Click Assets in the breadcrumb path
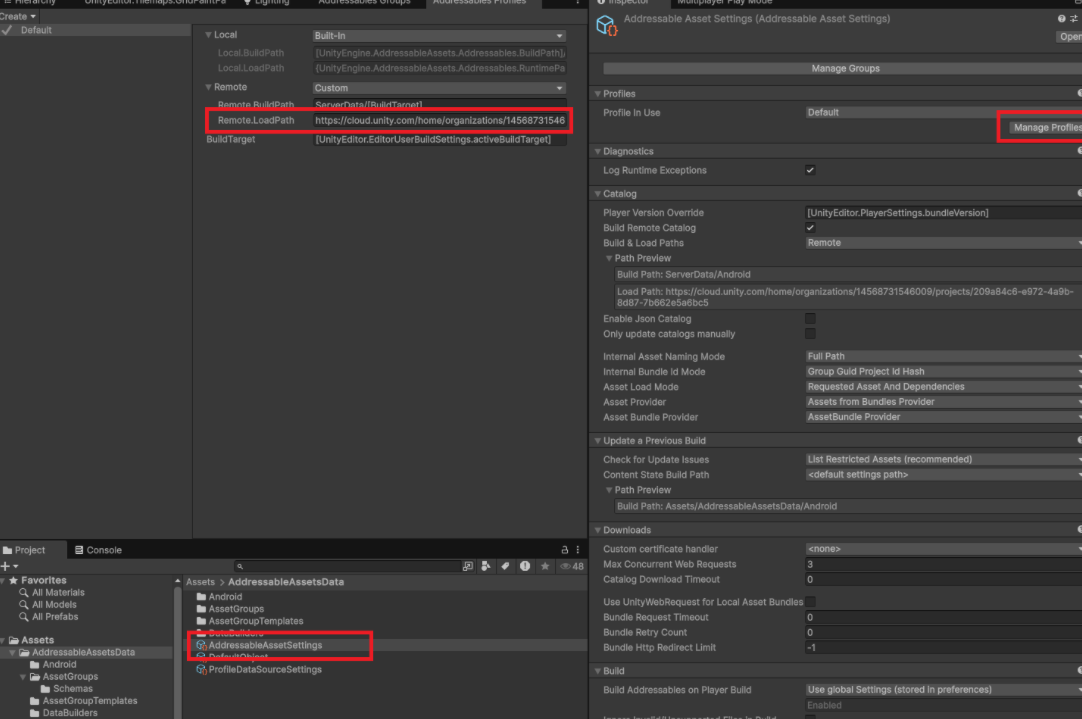1082x719 pixels. [x=200, y=582]
